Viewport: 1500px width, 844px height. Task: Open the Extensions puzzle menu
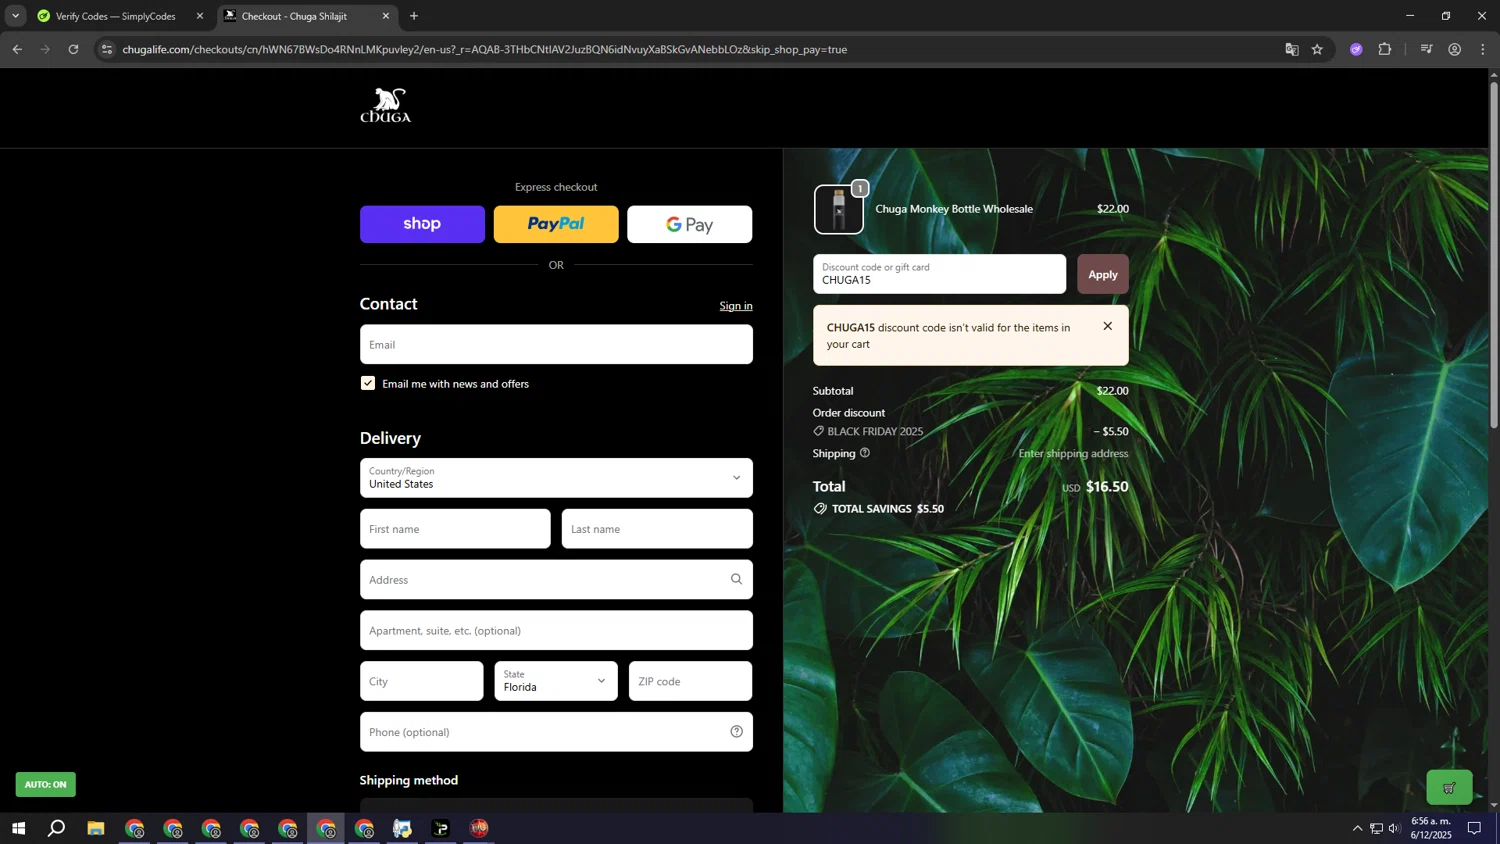pos(1385,49)
